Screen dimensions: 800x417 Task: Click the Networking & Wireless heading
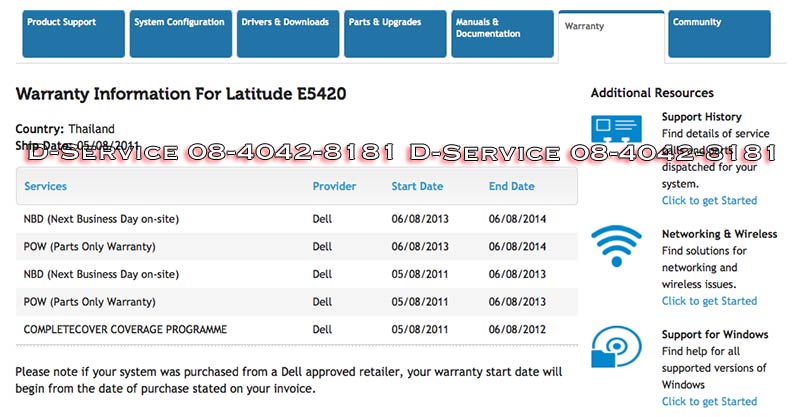719,234
